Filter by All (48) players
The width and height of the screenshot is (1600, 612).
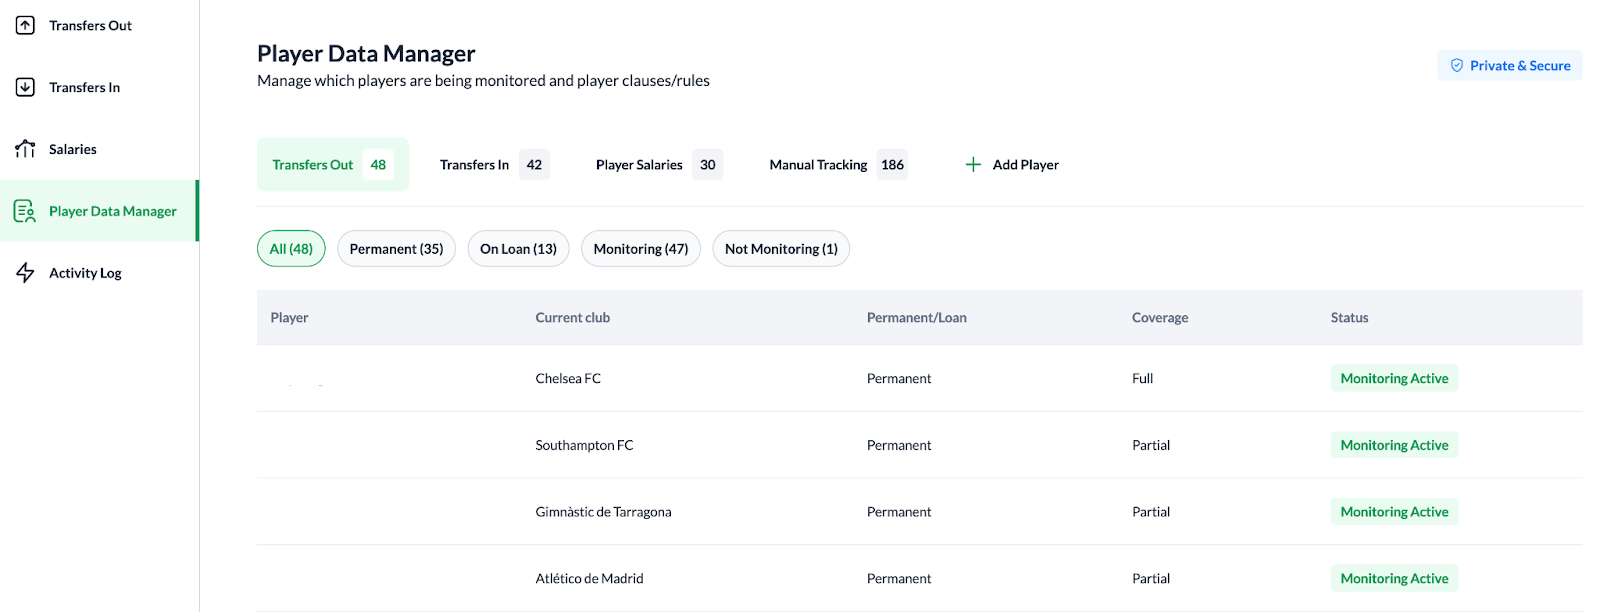pos(291,249)
